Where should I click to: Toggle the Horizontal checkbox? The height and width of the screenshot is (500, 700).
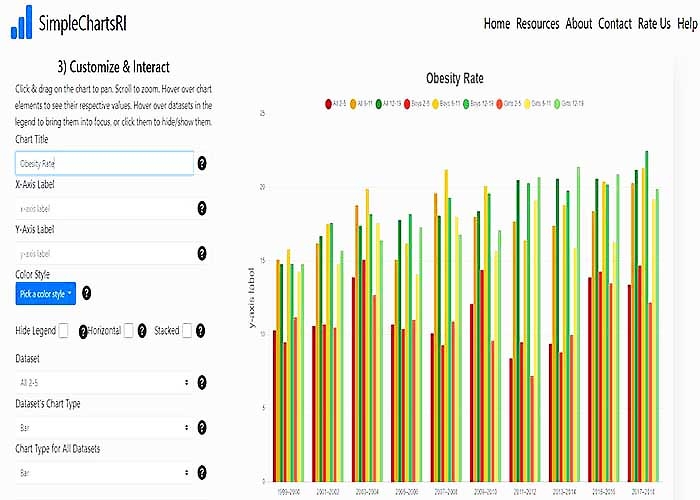click(x=127, y=330)
